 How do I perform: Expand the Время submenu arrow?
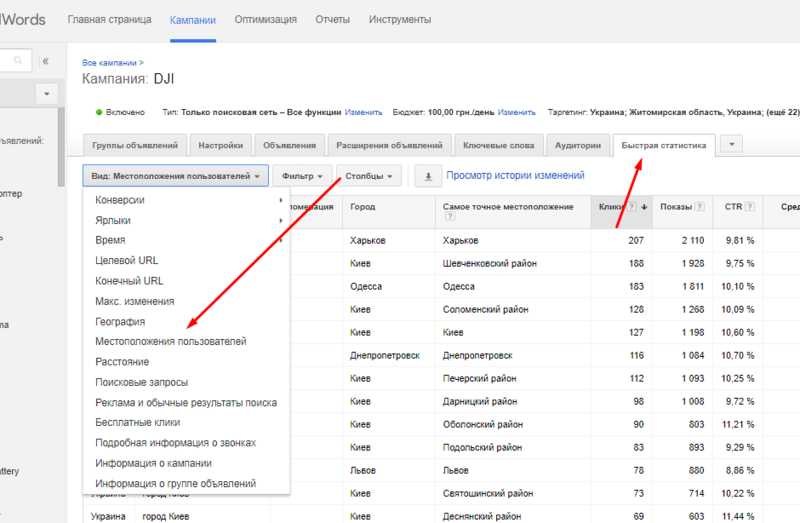[281, 240]
